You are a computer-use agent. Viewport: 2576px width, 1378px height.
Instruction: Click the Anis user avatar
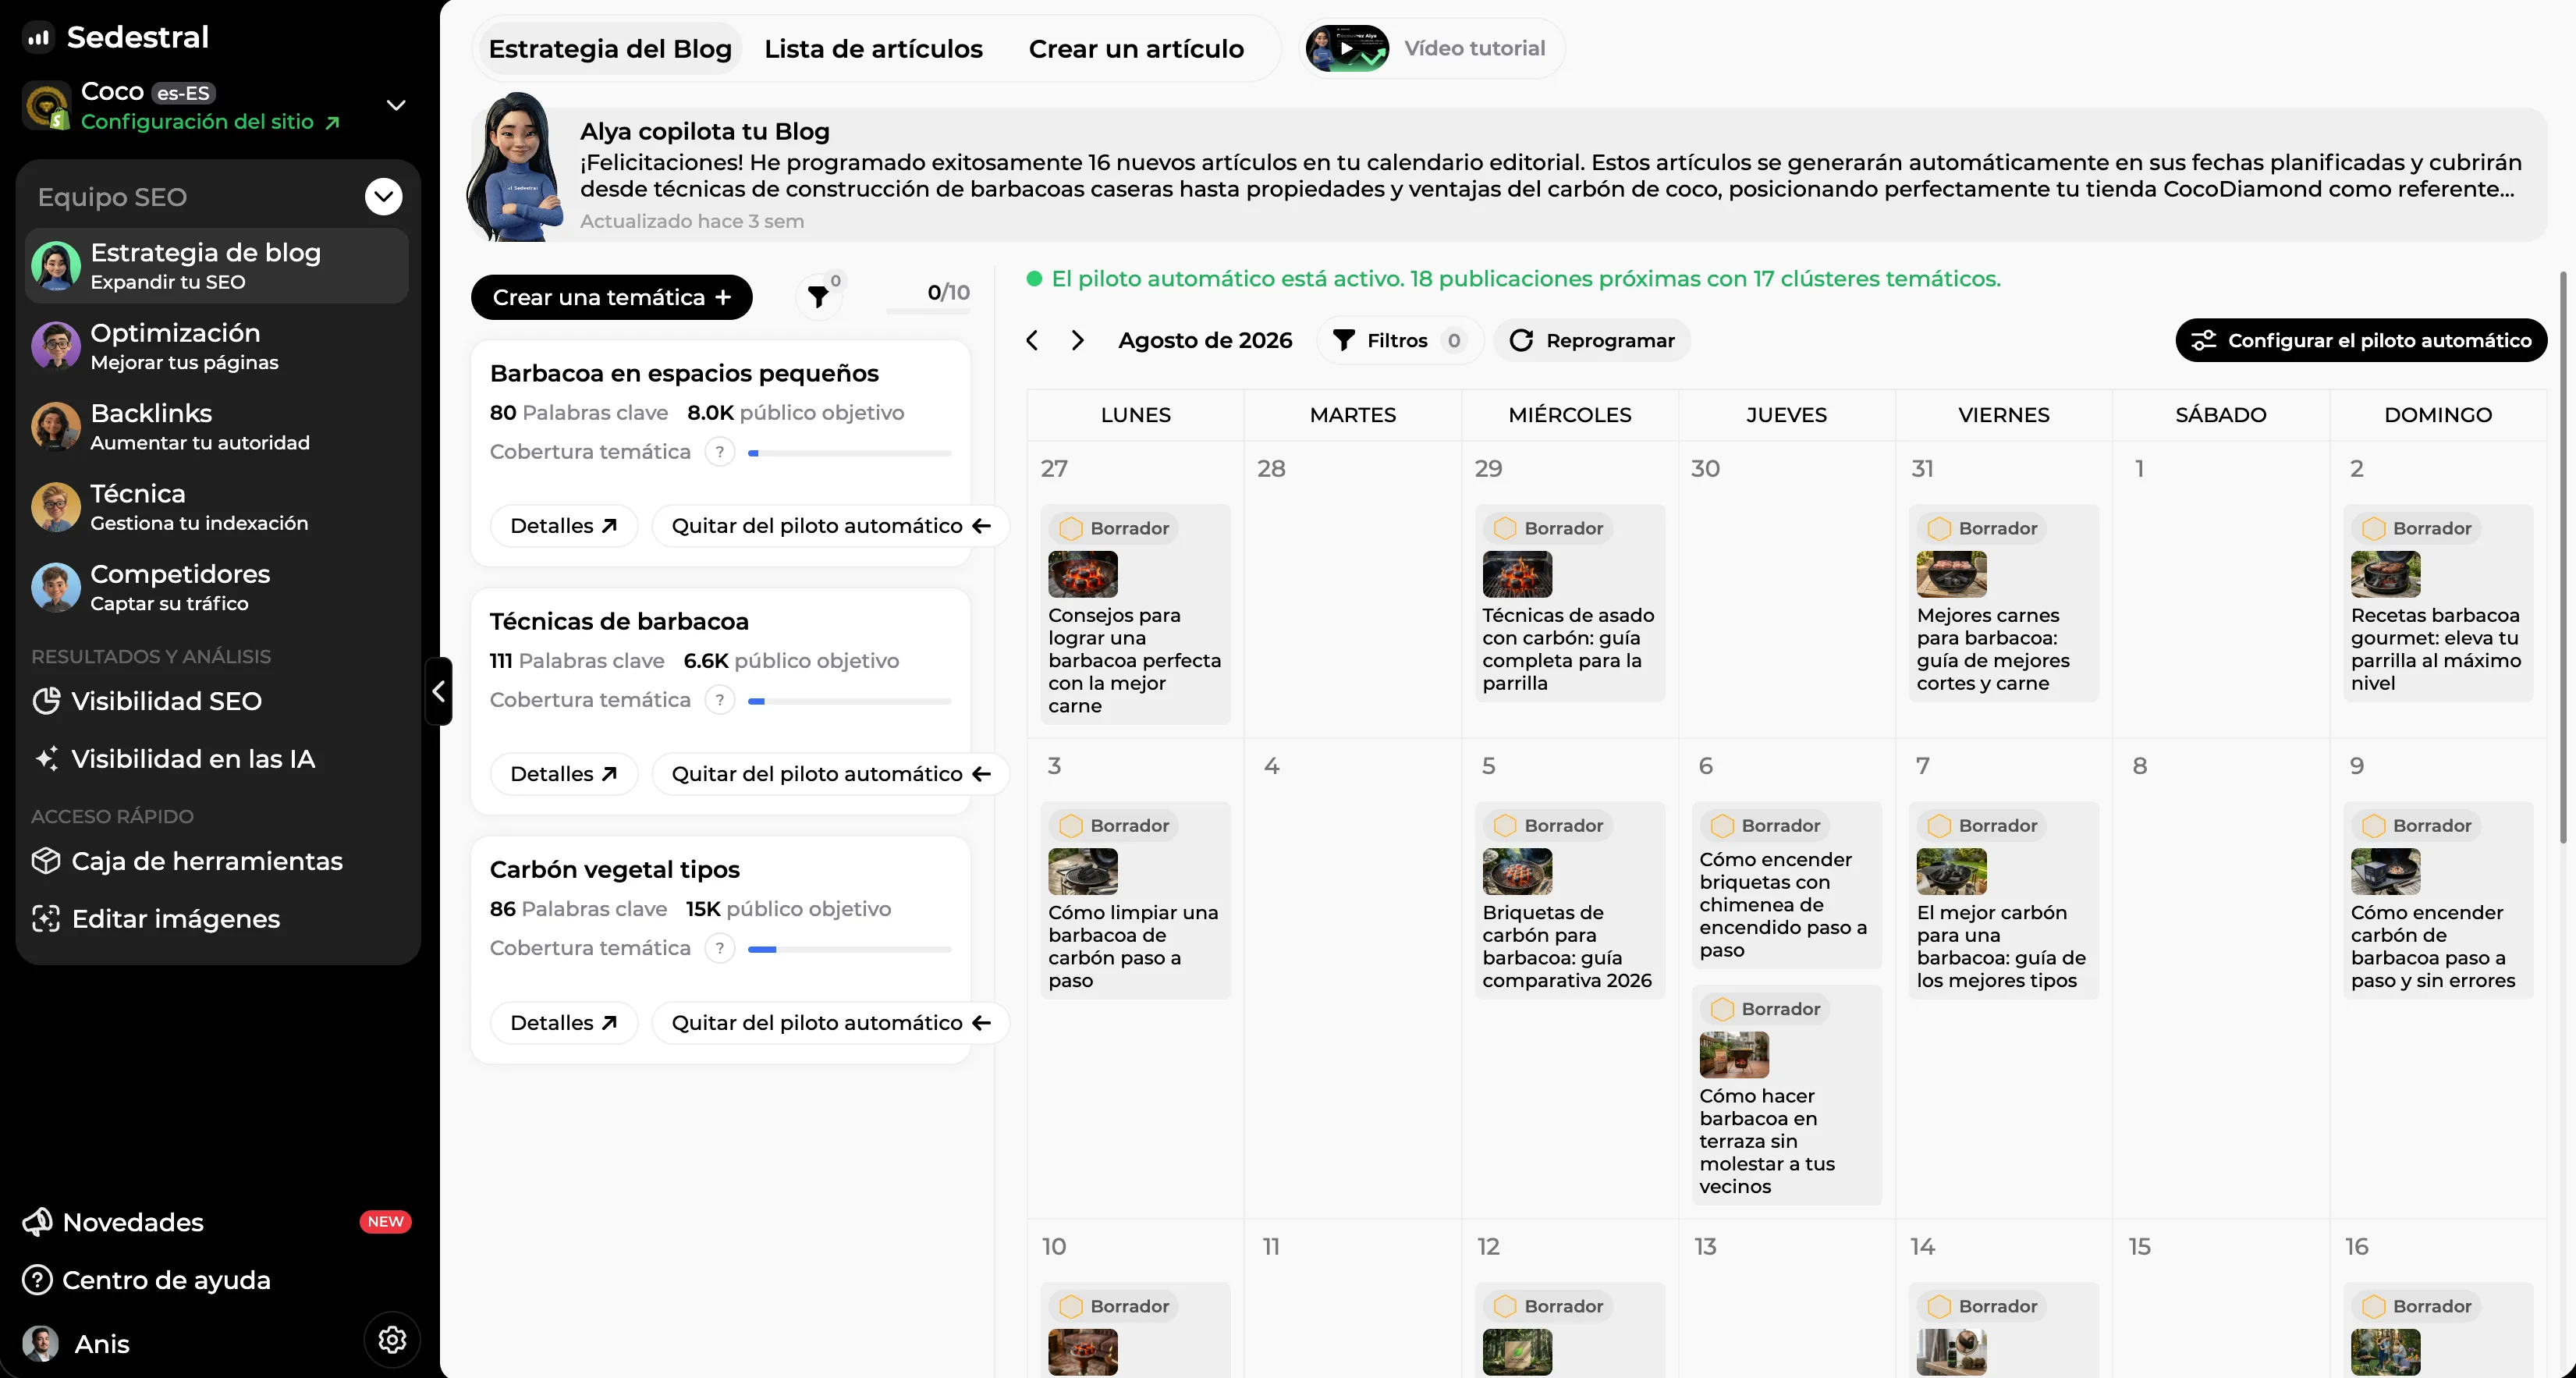[41, 1343]
